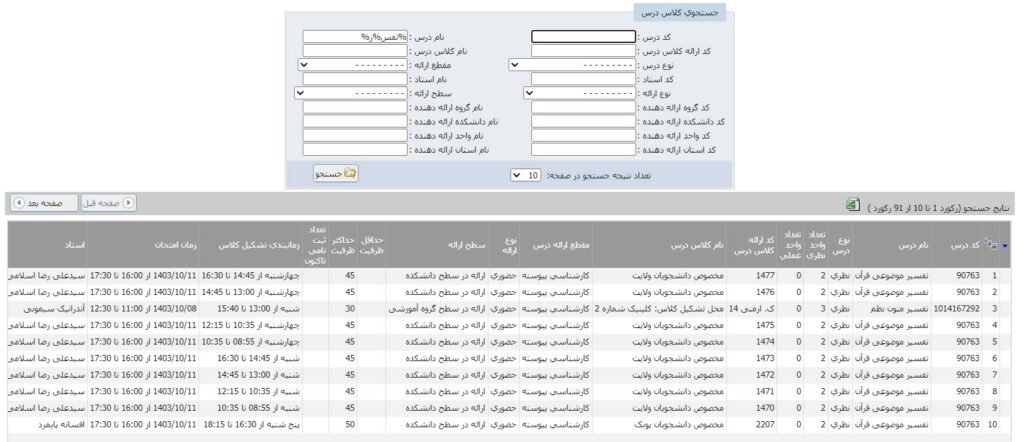Go to next page with صفحه بعد
Image resolution: width=1024 pixels, height=442 pixels.
(x=45, y=203)
